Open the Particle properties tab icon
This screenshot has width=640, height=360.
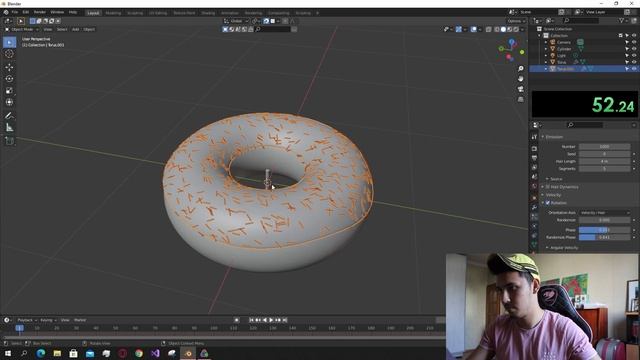534,217
